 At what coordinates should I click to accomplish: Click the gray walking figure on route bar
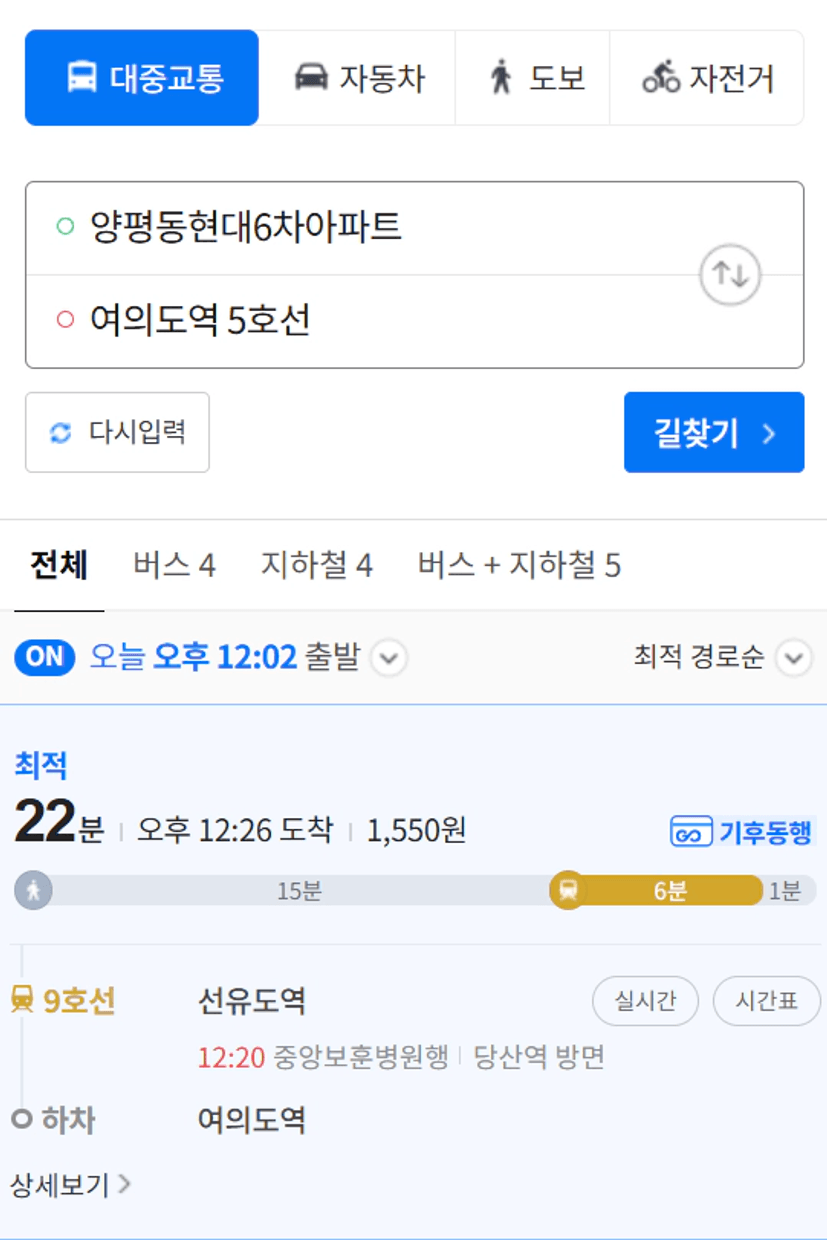coord(33,890)
